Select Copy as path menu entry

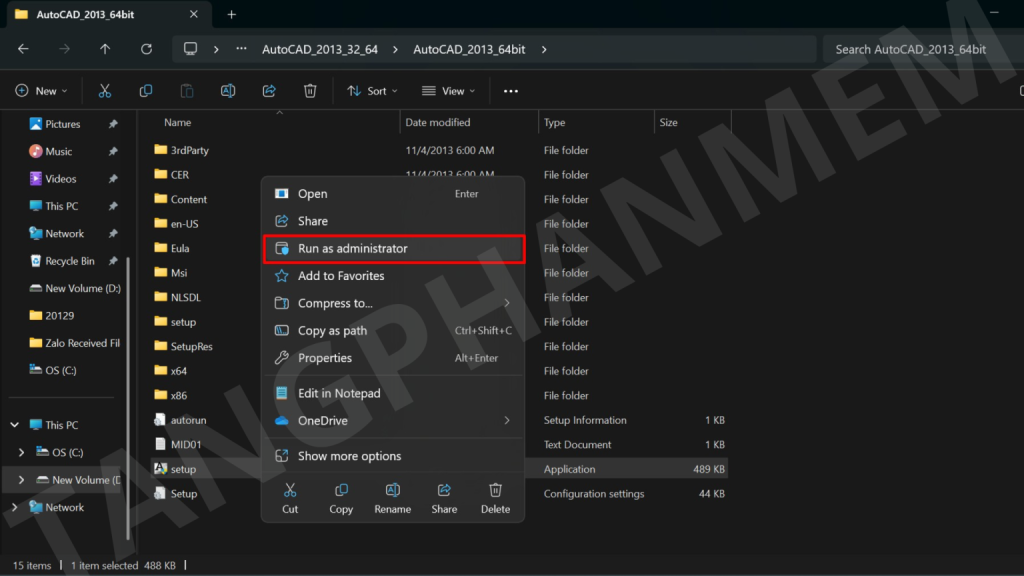(332, 331)
